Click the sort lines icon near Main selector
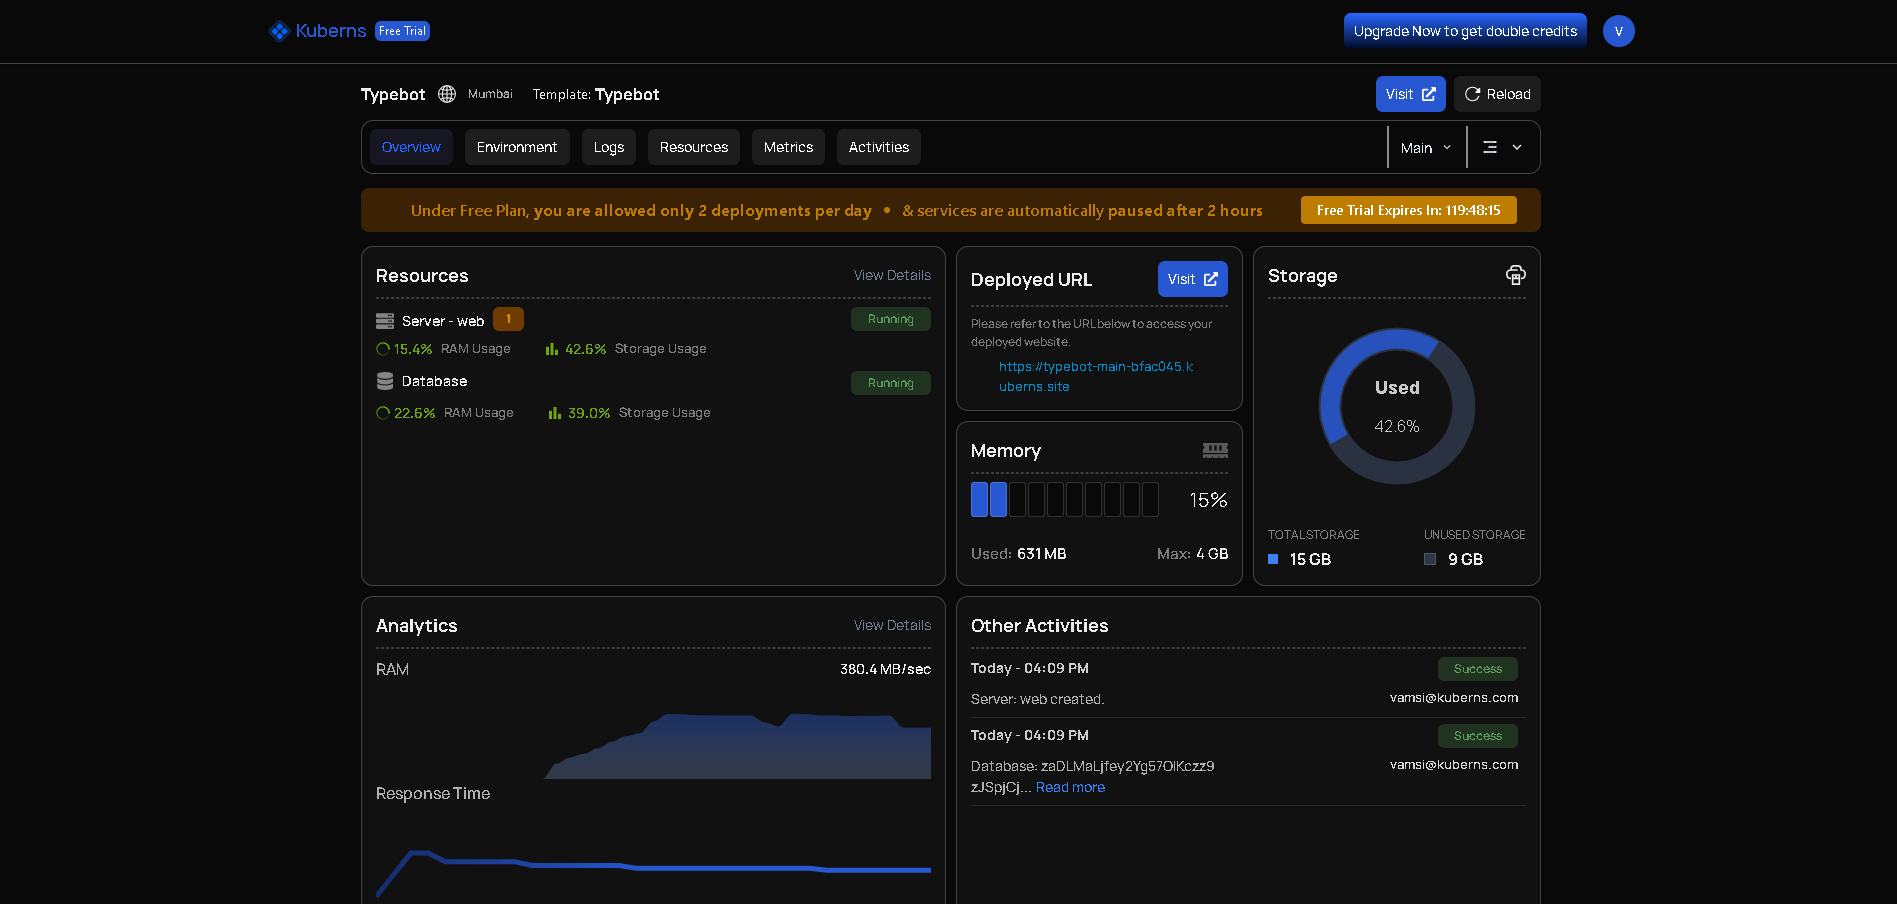1897x904 pixels. coord(1490,146)
